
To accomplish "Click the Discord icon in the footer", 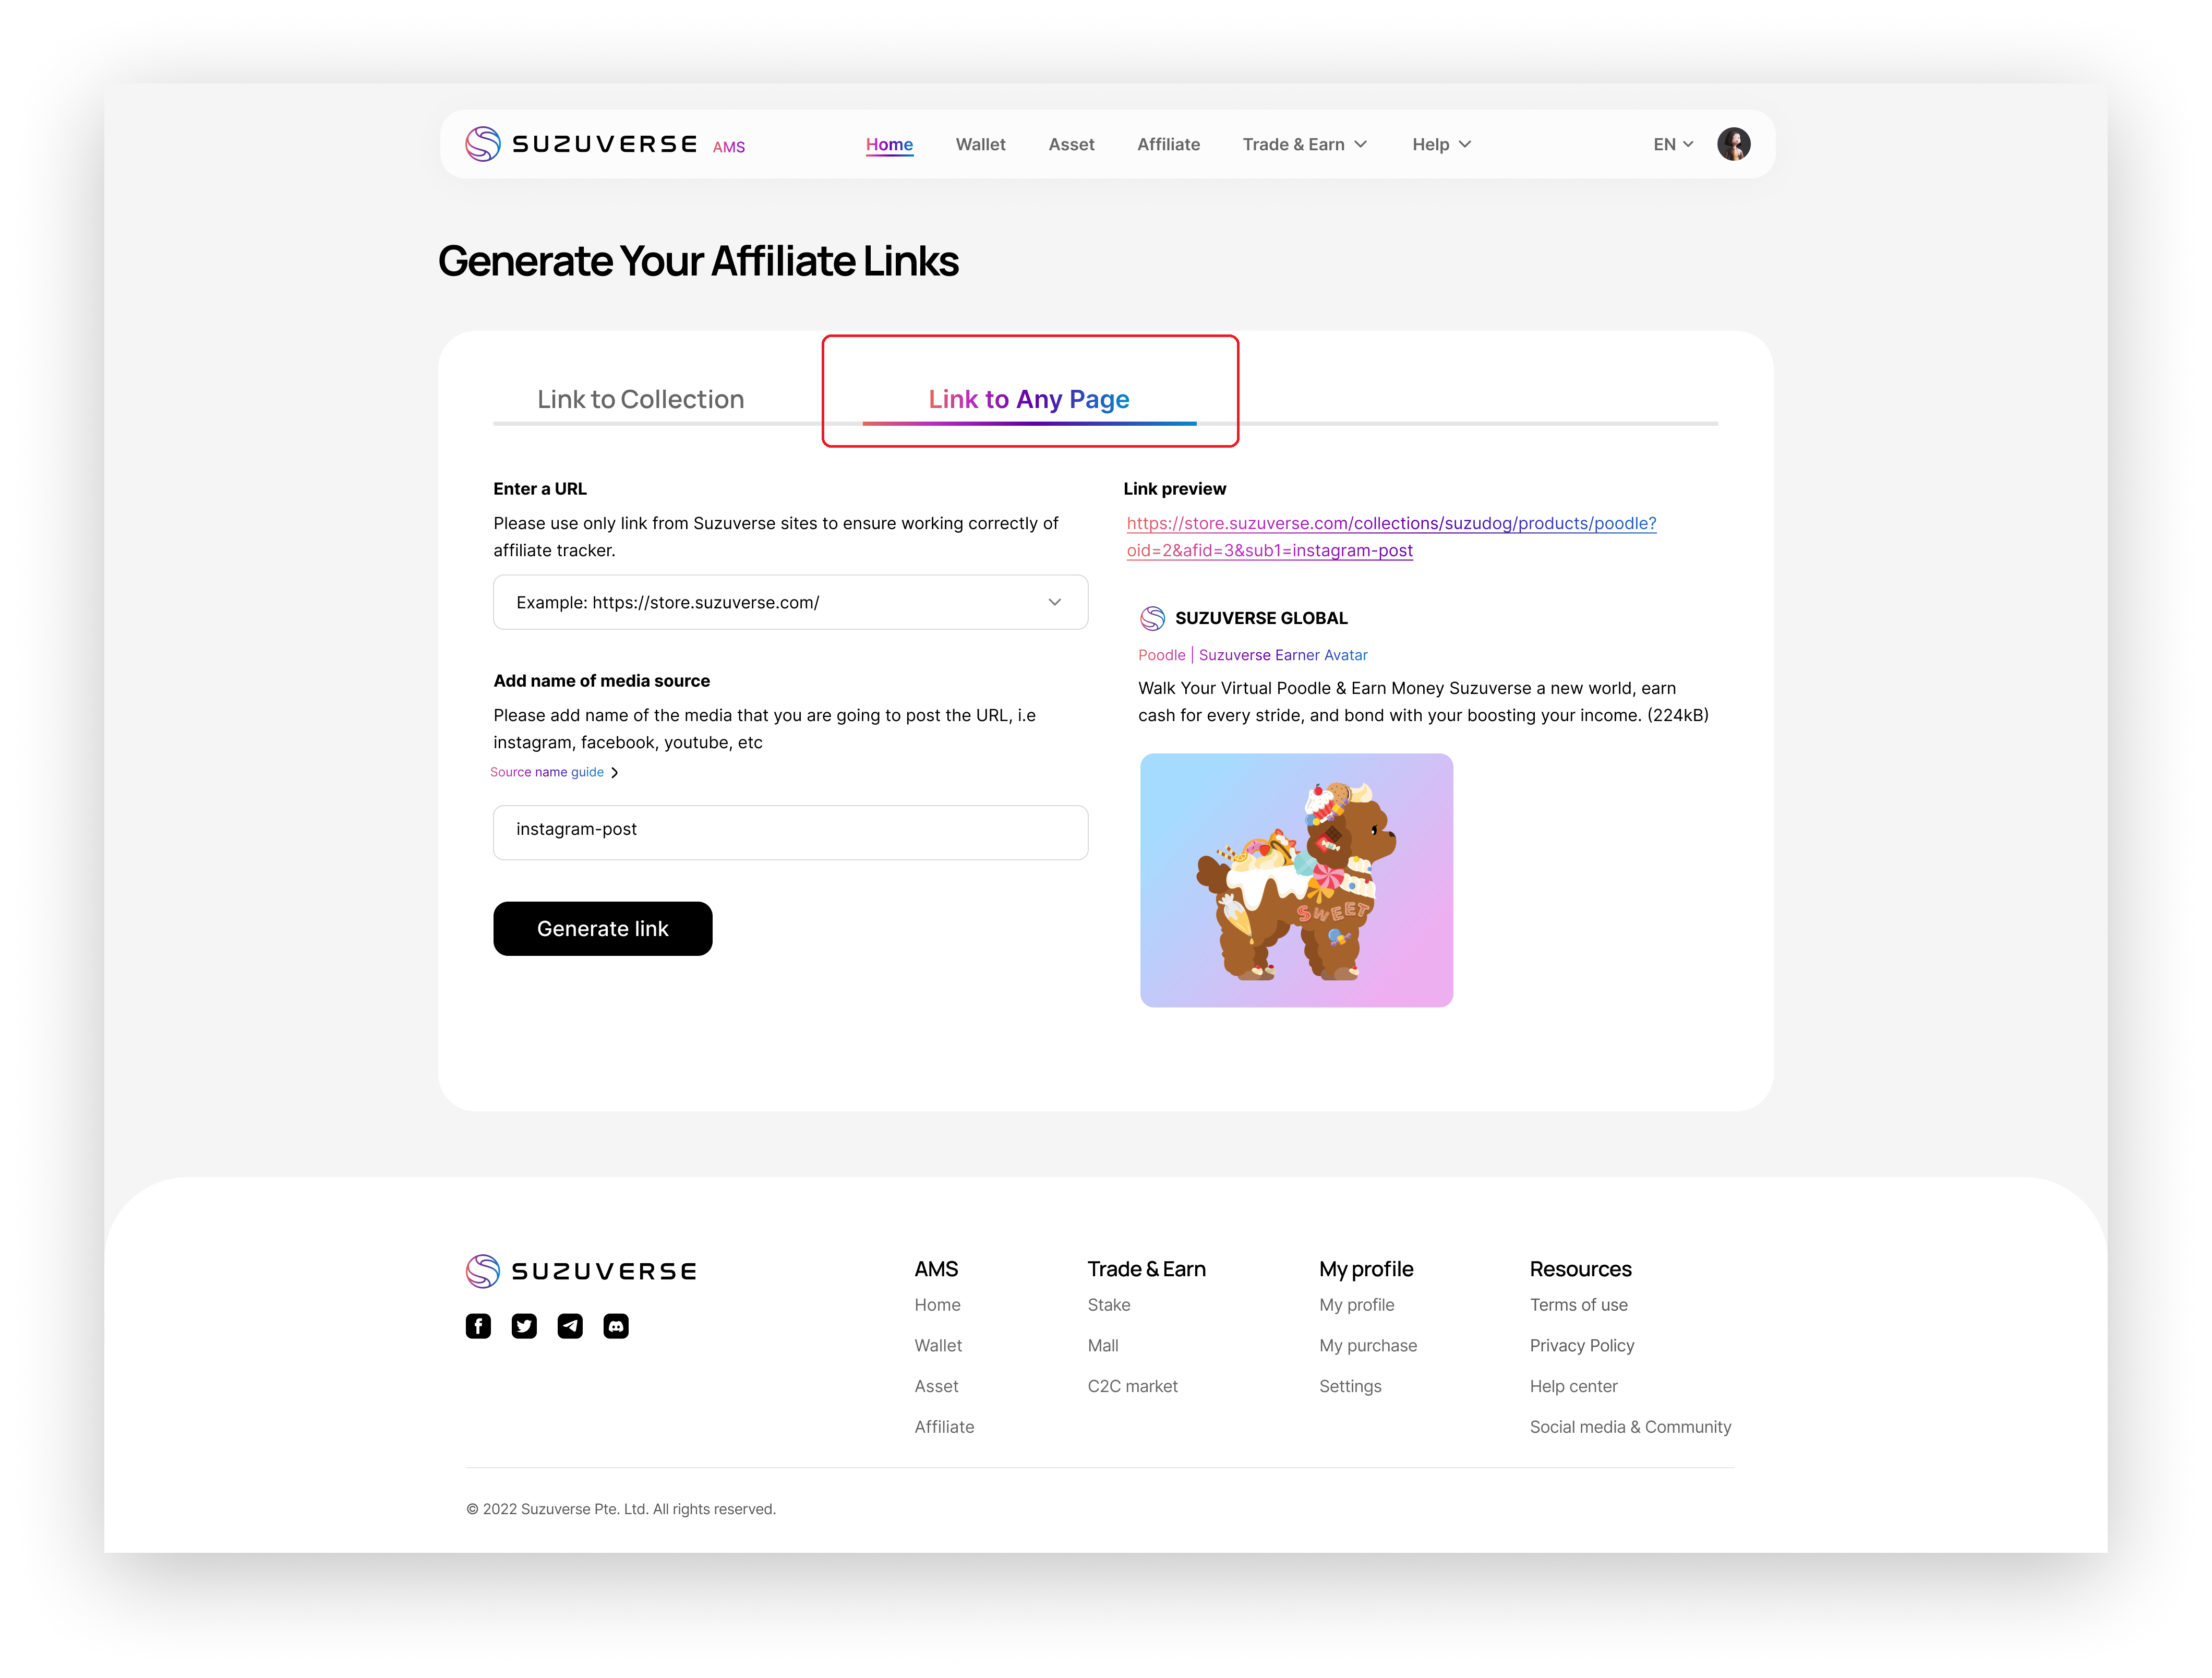I will [x=616, y=1326].
